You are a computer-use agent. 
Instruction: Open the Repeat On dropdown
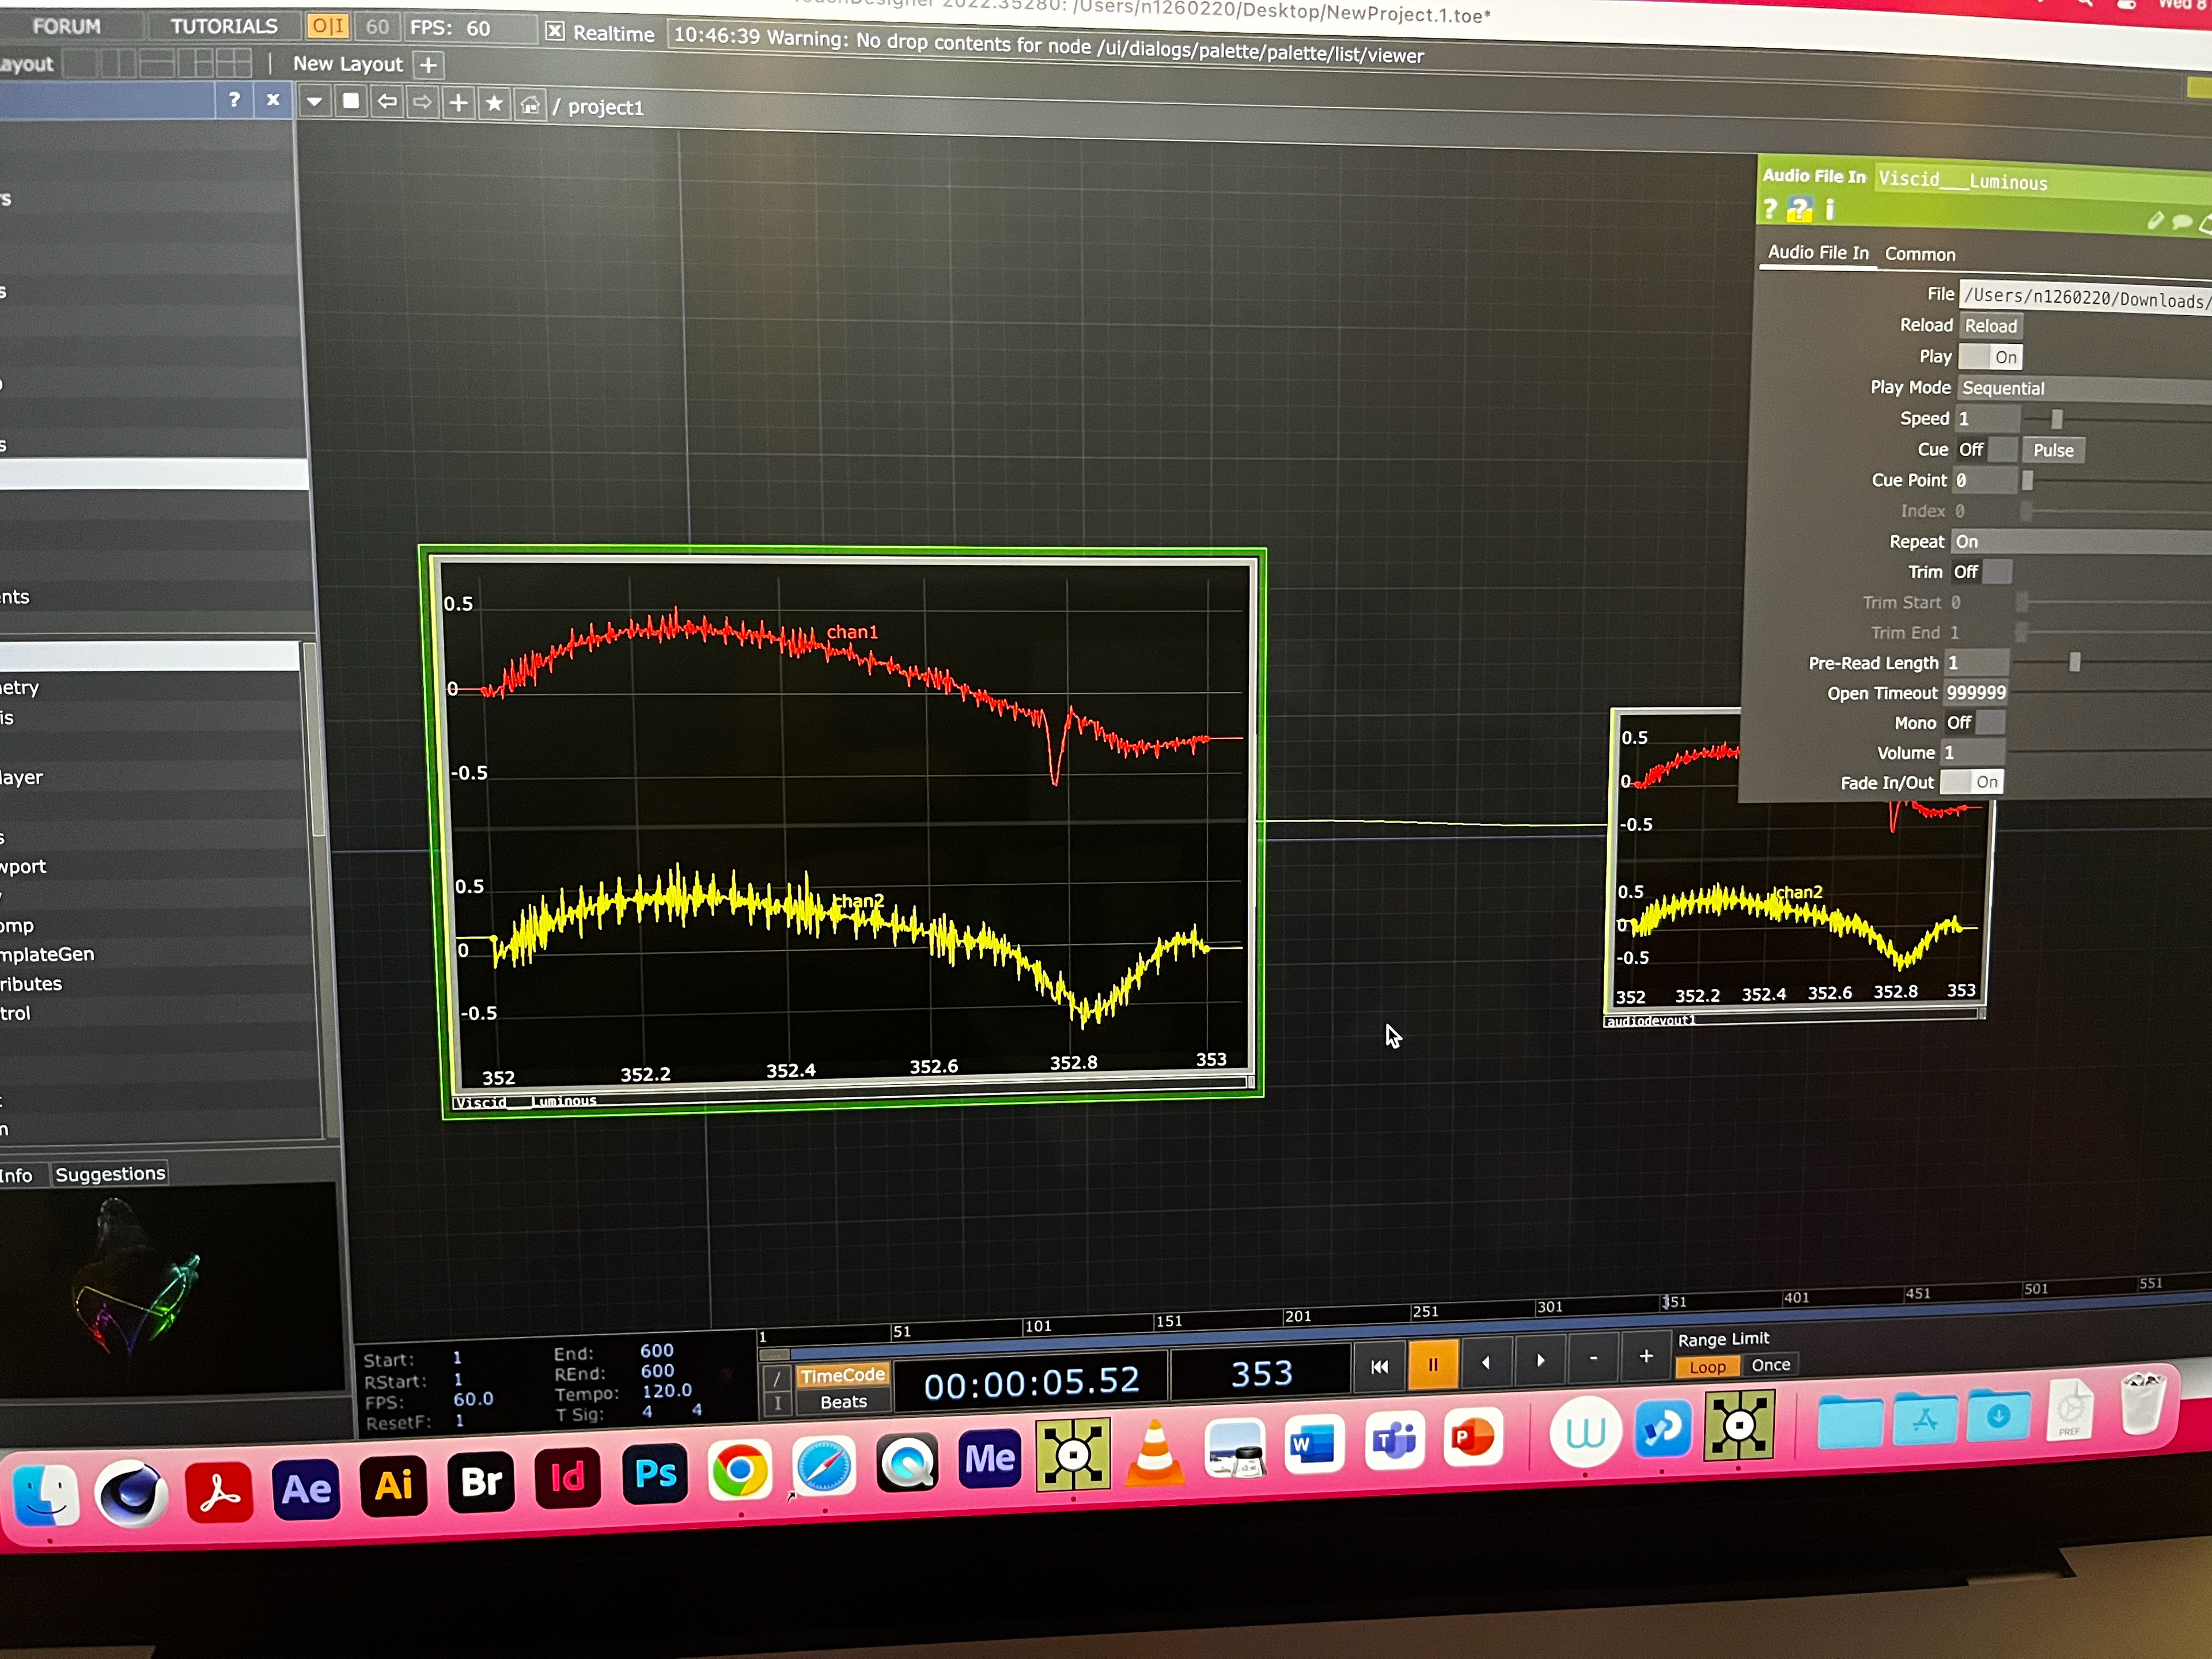pos(2082,542)
